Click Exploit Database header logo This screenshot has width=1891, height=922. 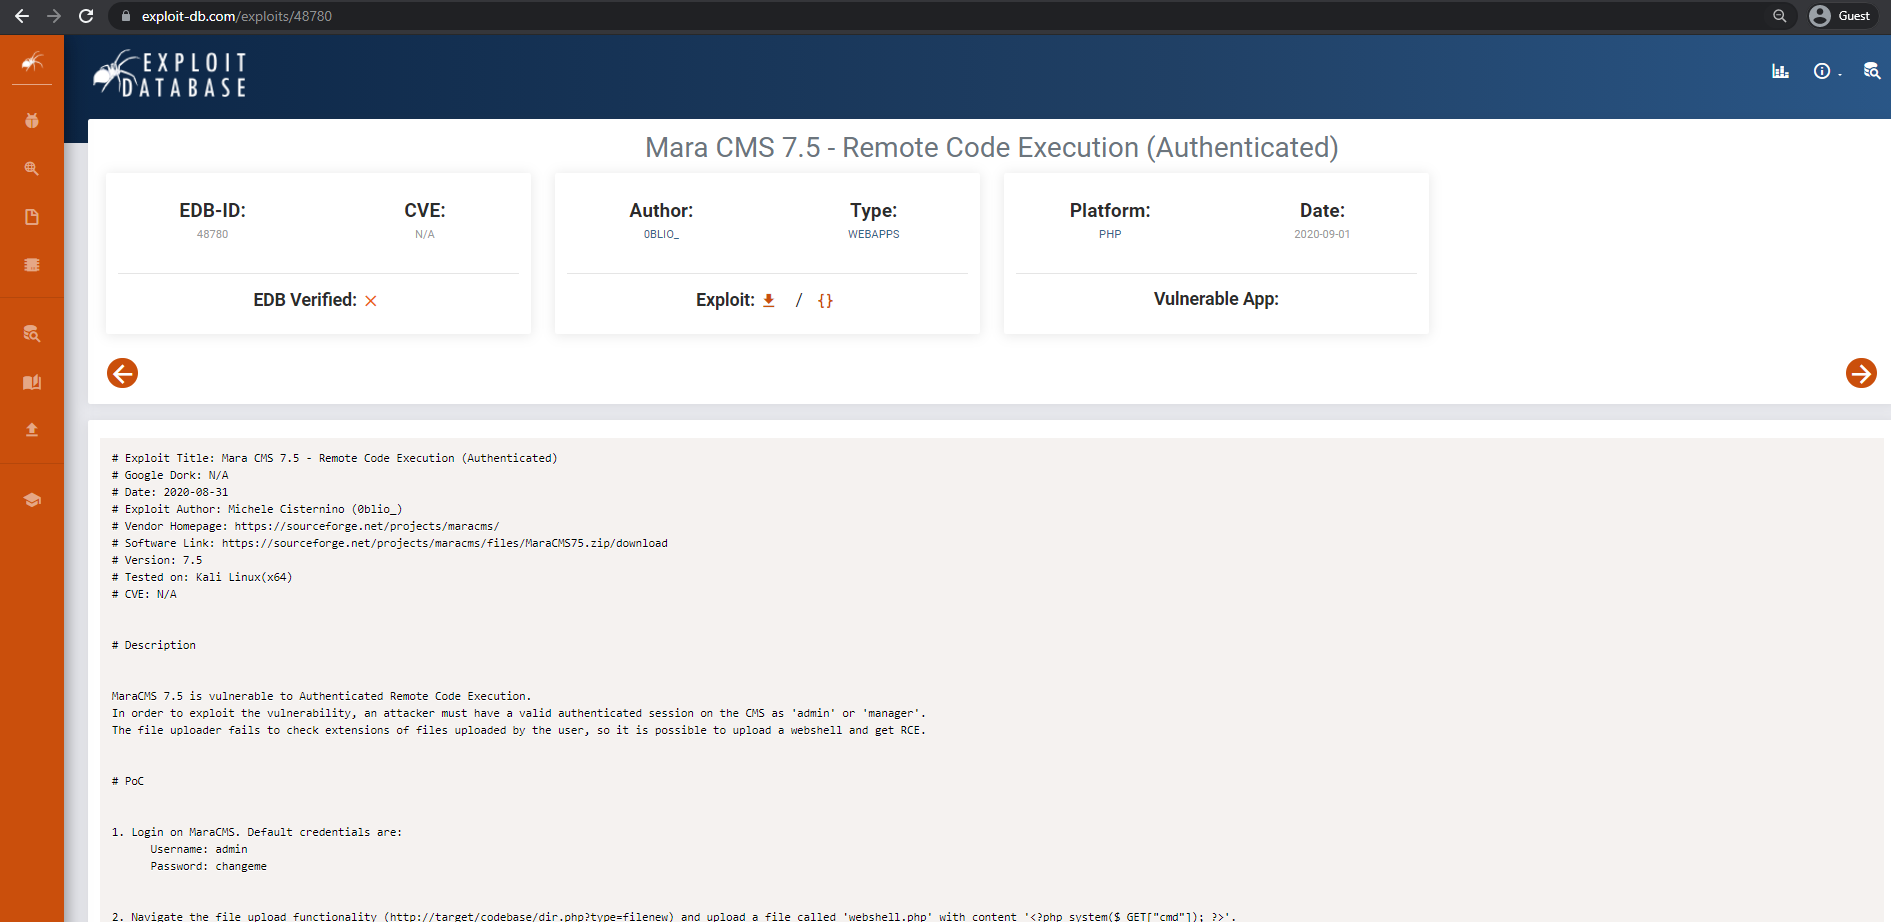pos(170,74)
